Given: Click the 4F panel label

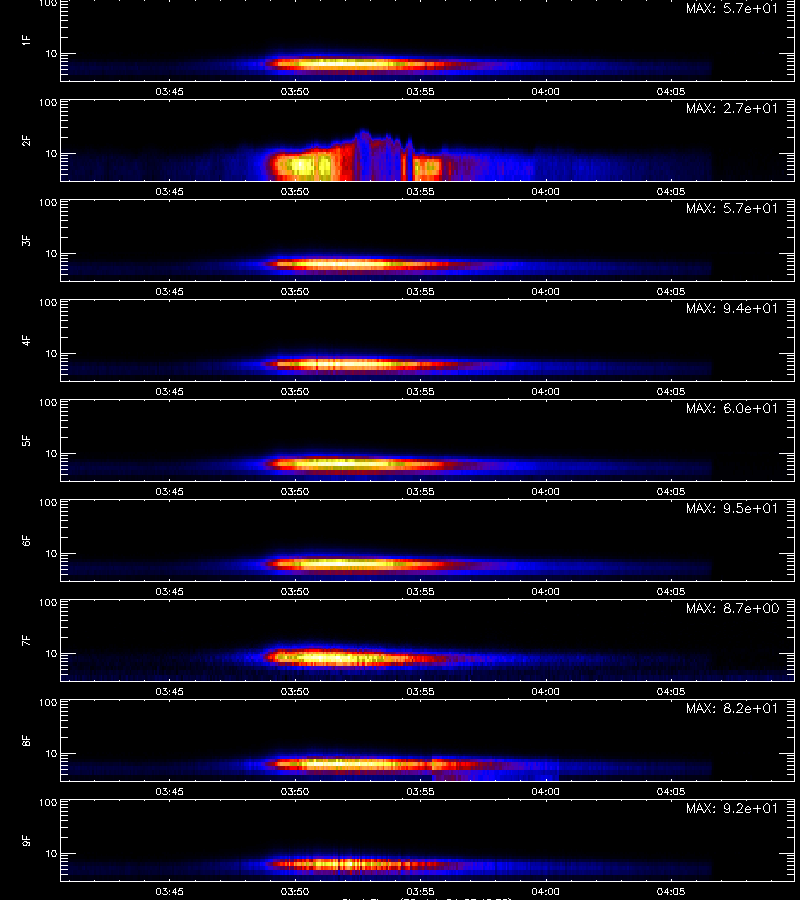Looking at the screenshot, I should 26,340.
